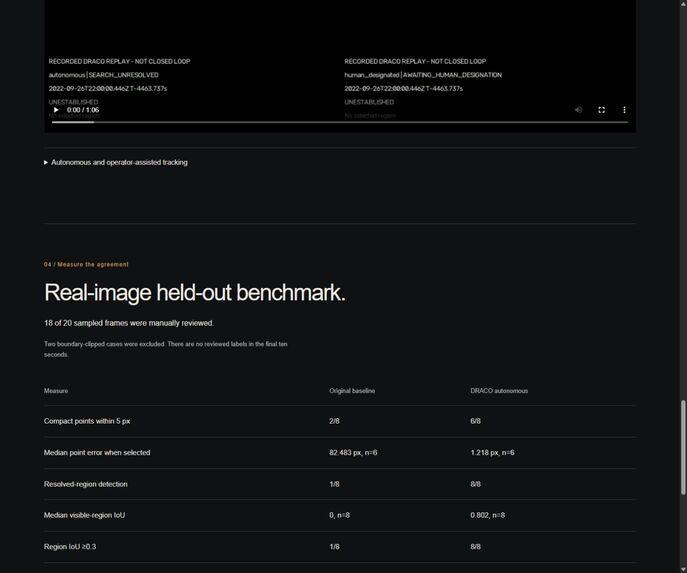This screenshot has width=687, height=573.
Task: Select 'Median visible-region IoU' row label
Action: click(x=85, y=515)
